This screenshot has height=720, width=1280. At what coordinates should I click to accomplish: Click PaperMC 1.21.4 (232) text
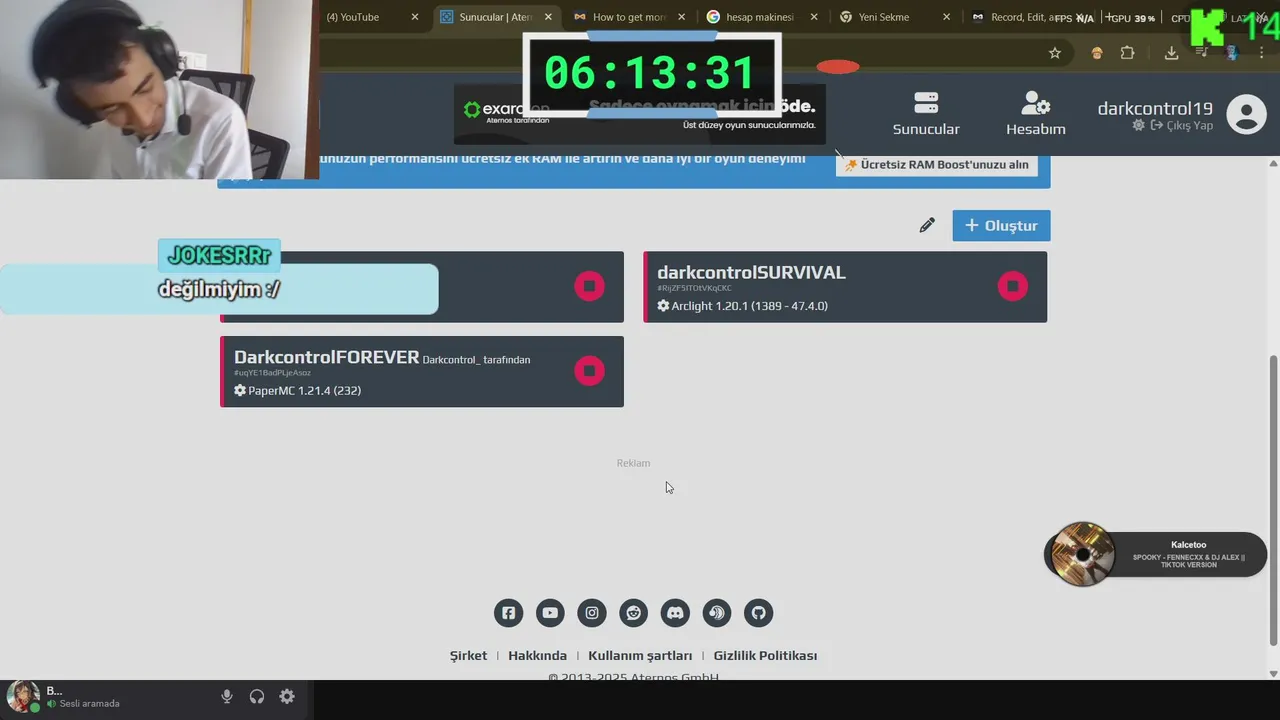pyautogui.click(x=304, y=390)
